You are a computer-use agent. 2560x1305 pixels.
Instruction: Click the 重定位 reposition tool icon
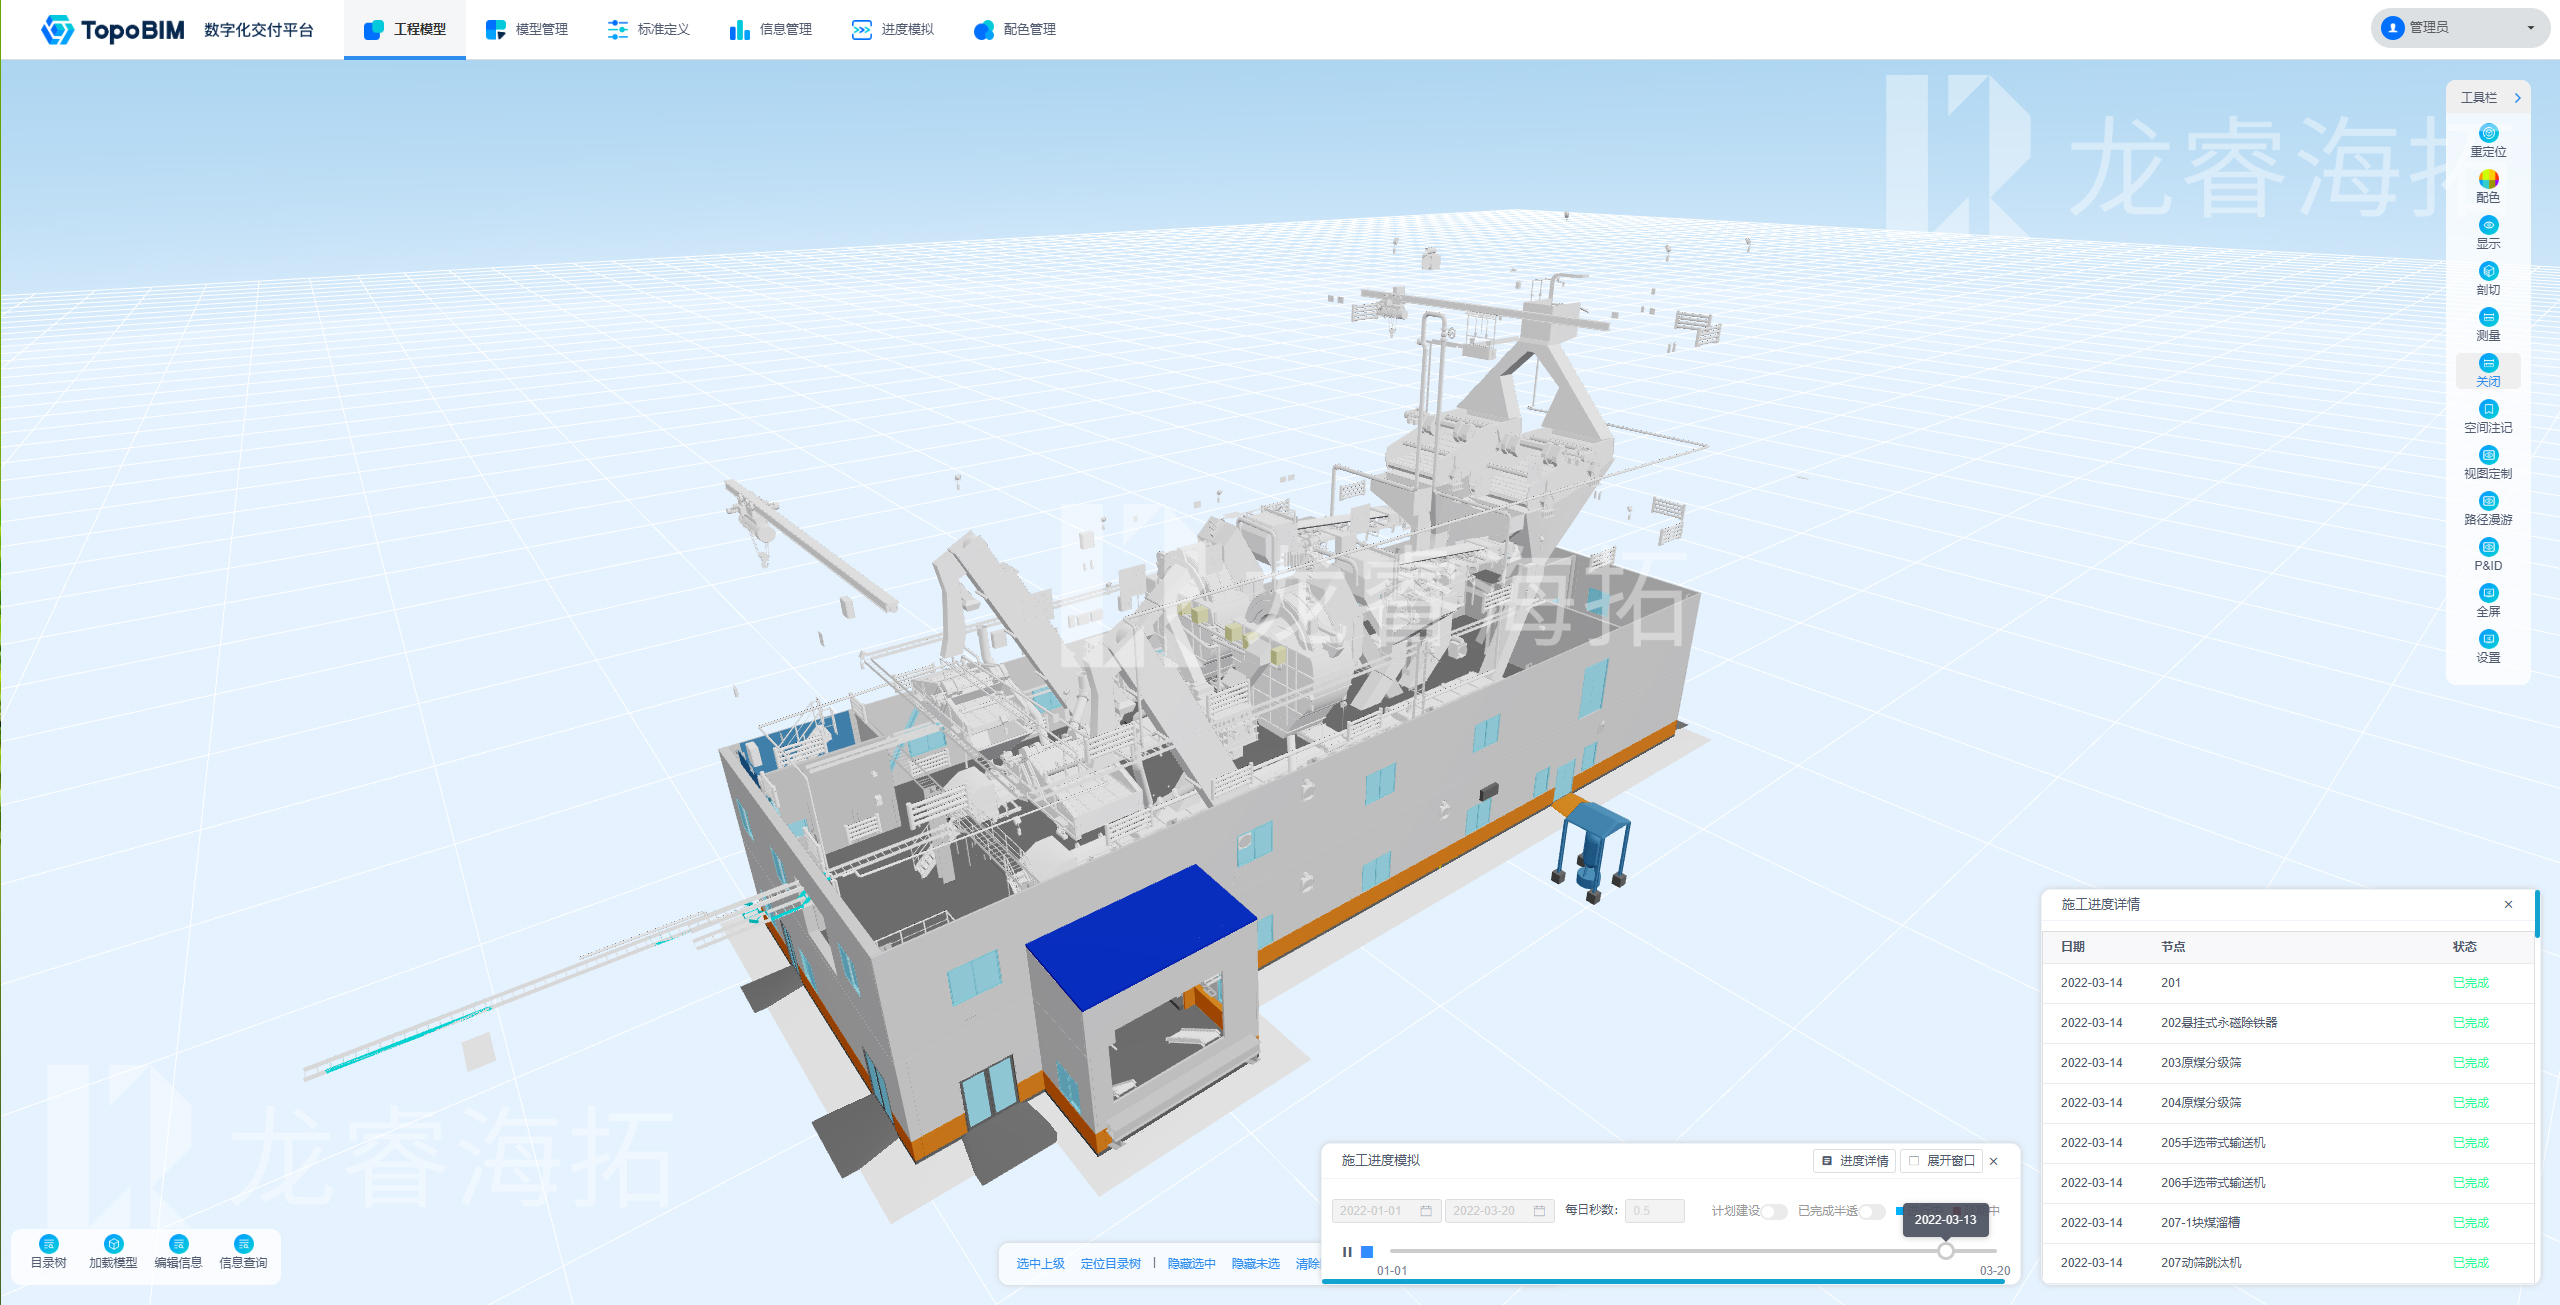click(2488, 134)
